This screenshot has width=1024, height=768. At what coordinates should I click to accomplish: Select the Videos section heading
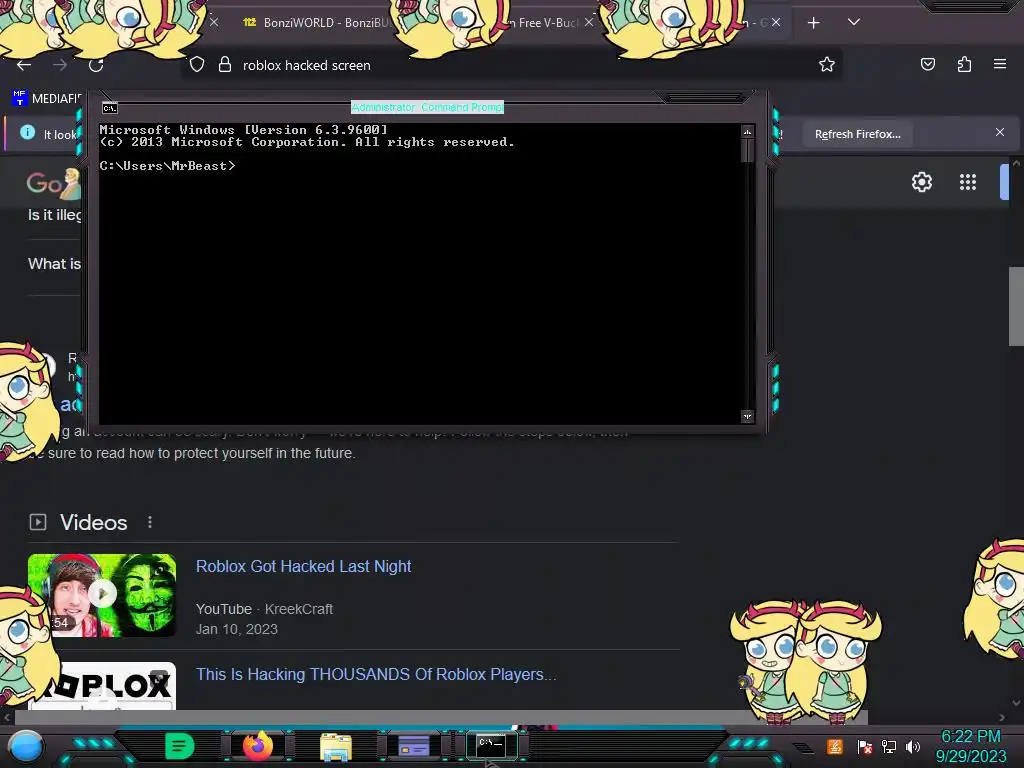(93, 522)
